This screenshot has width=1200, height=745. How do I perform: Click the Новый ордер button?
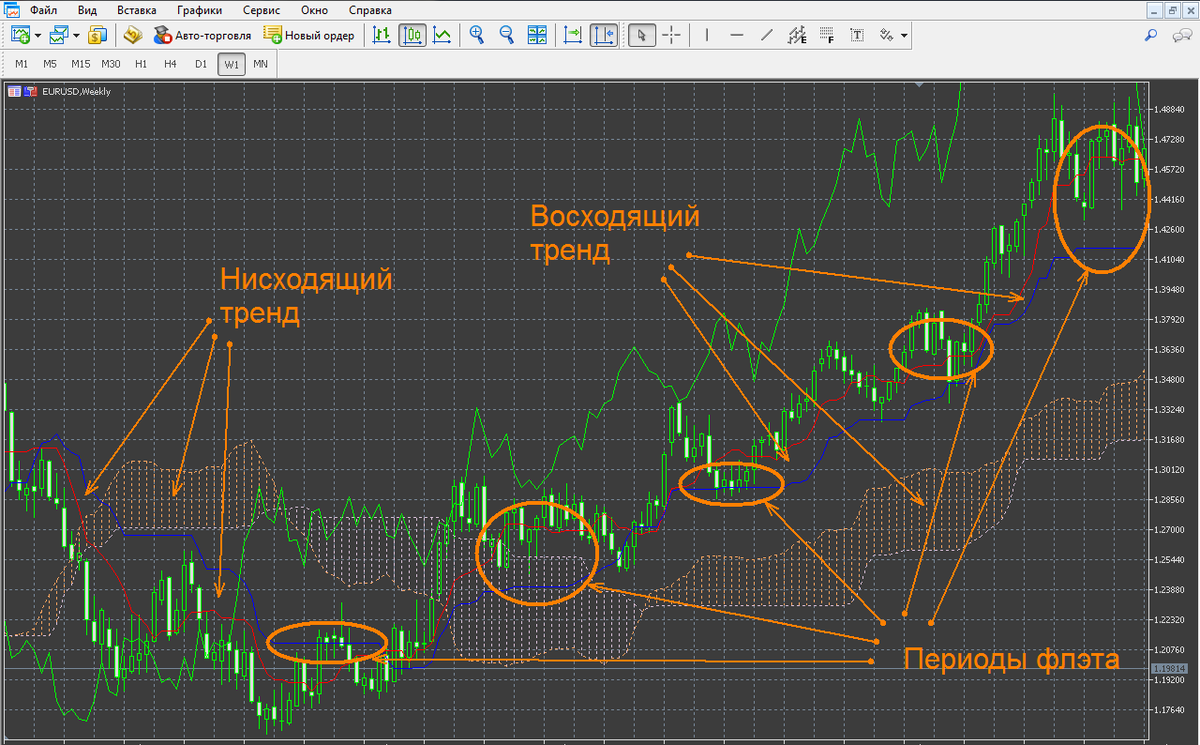[x=310, y=35]
